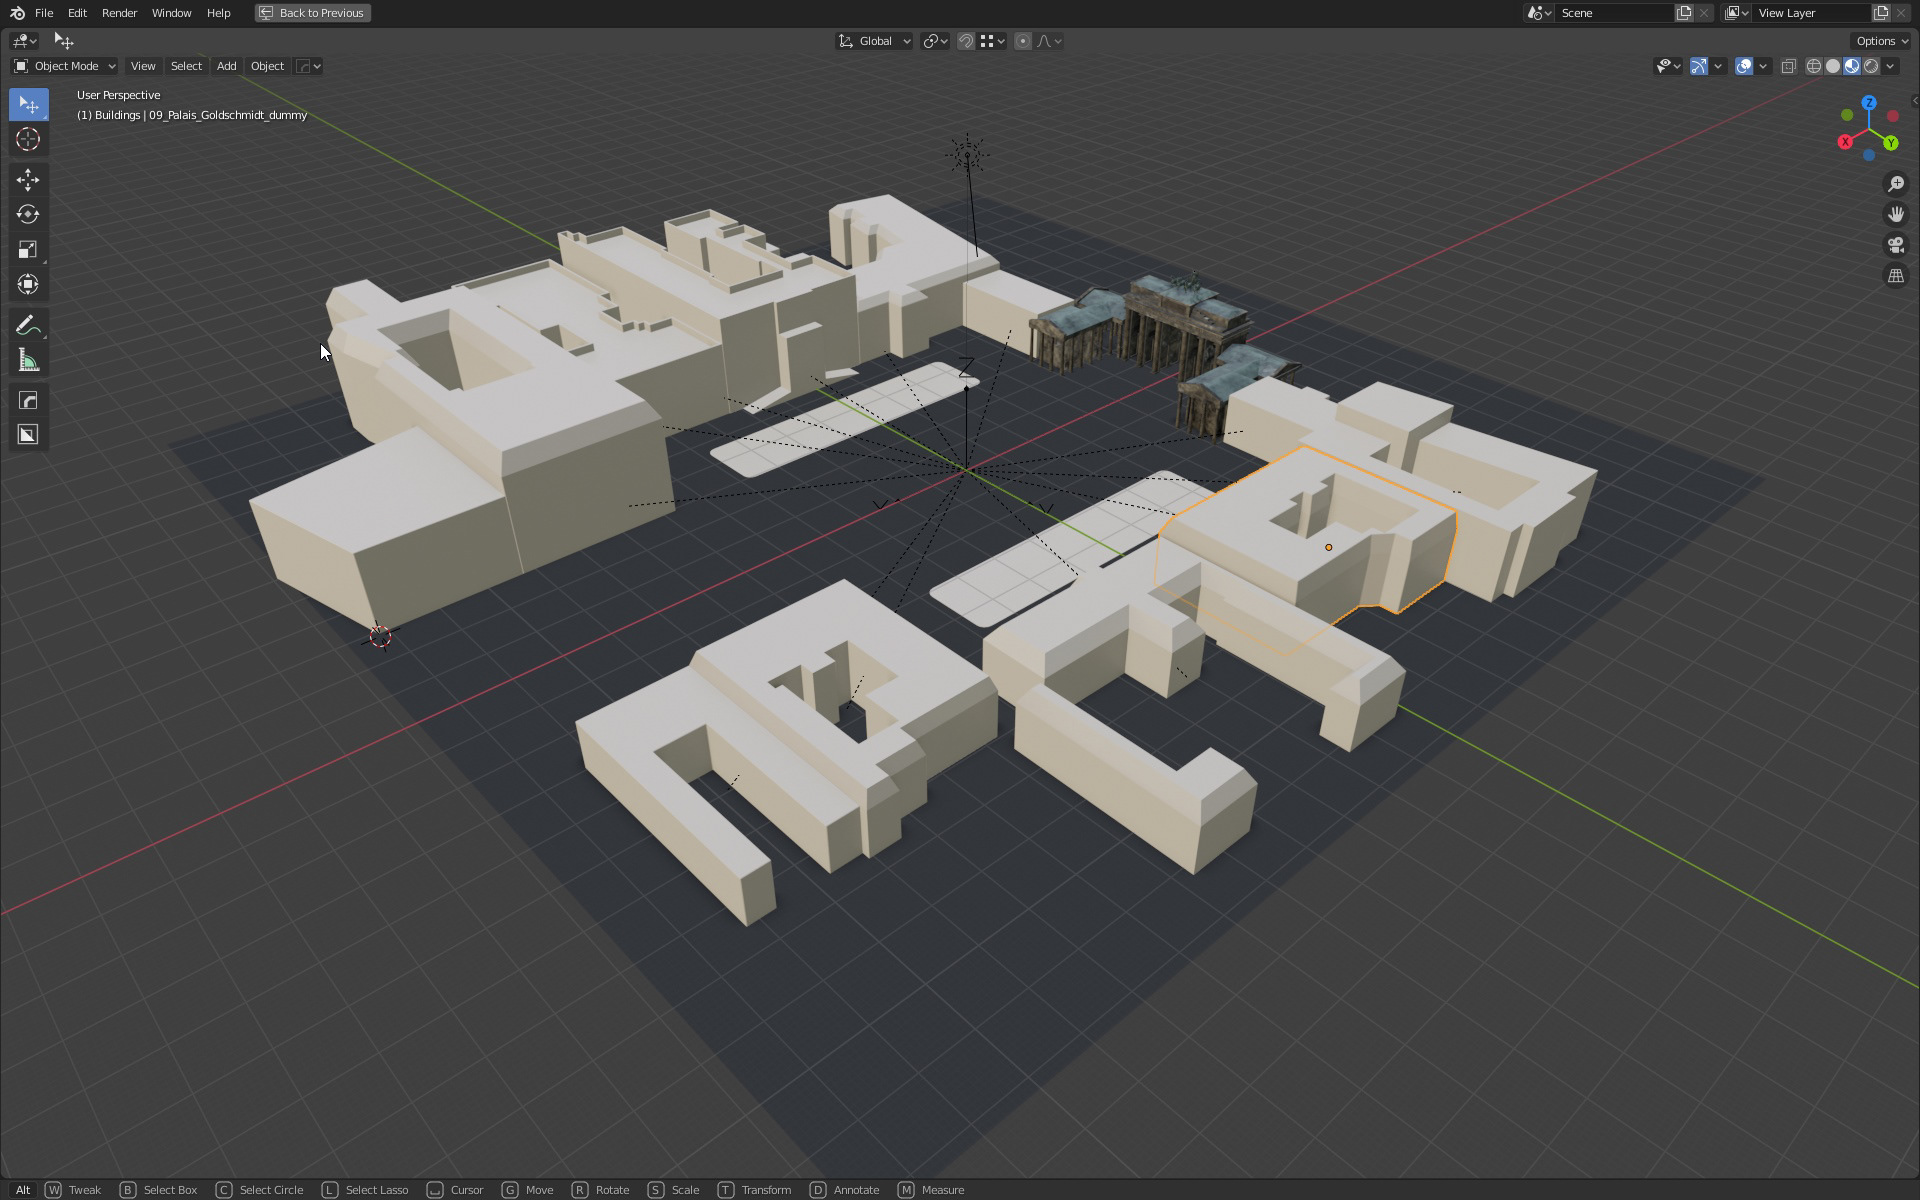Viewport: 1920px width, 1200px height.
Task: Choose the Annotate tool
Action: click(28, 325)
